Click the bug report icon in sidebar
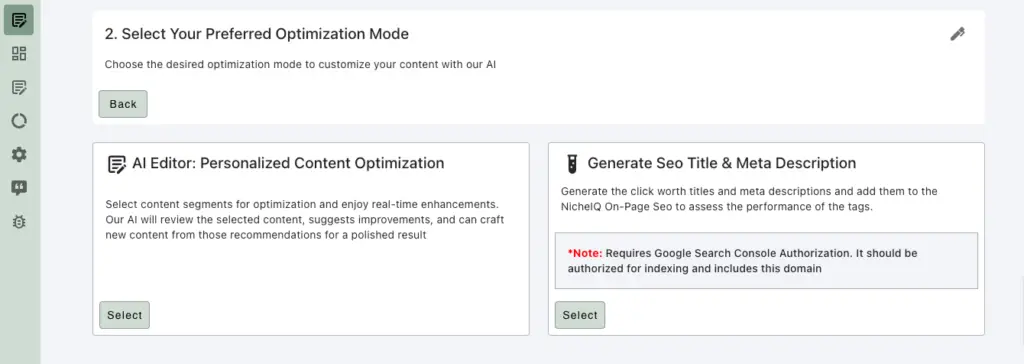 pos(19,222)
